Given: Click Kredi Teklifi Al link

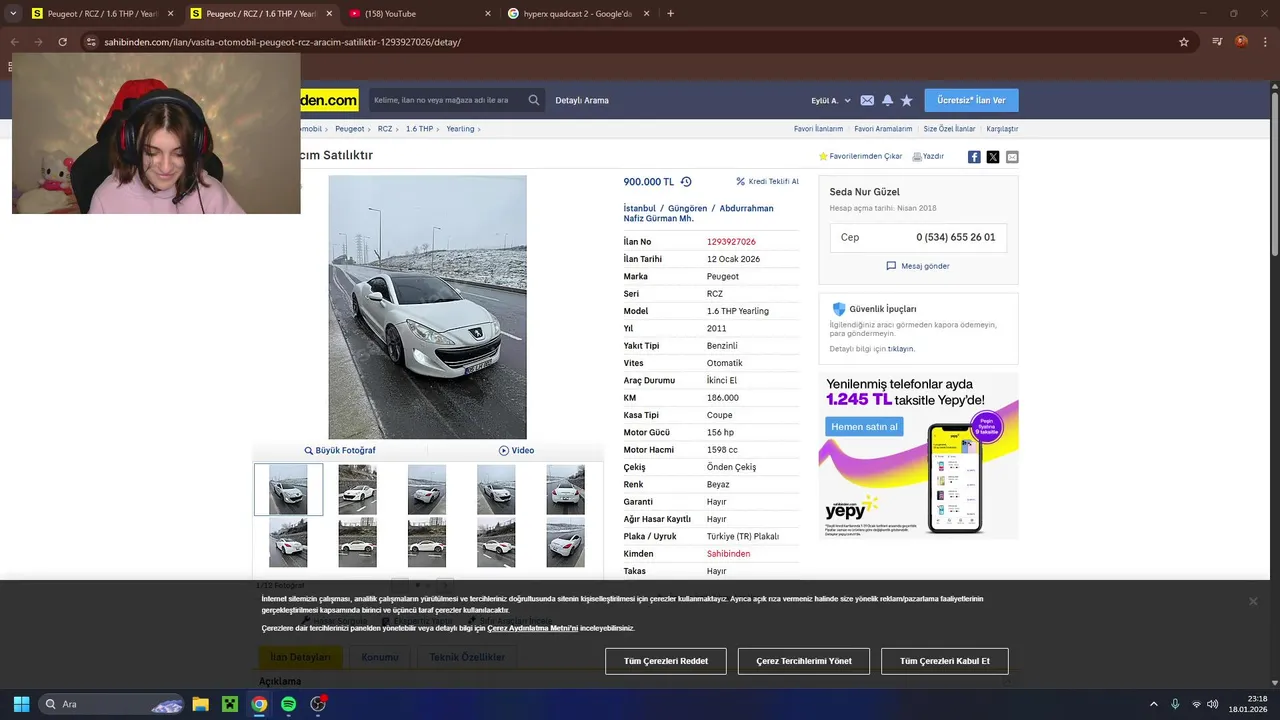Looking at the screenshot, I should tap(767, 182).
